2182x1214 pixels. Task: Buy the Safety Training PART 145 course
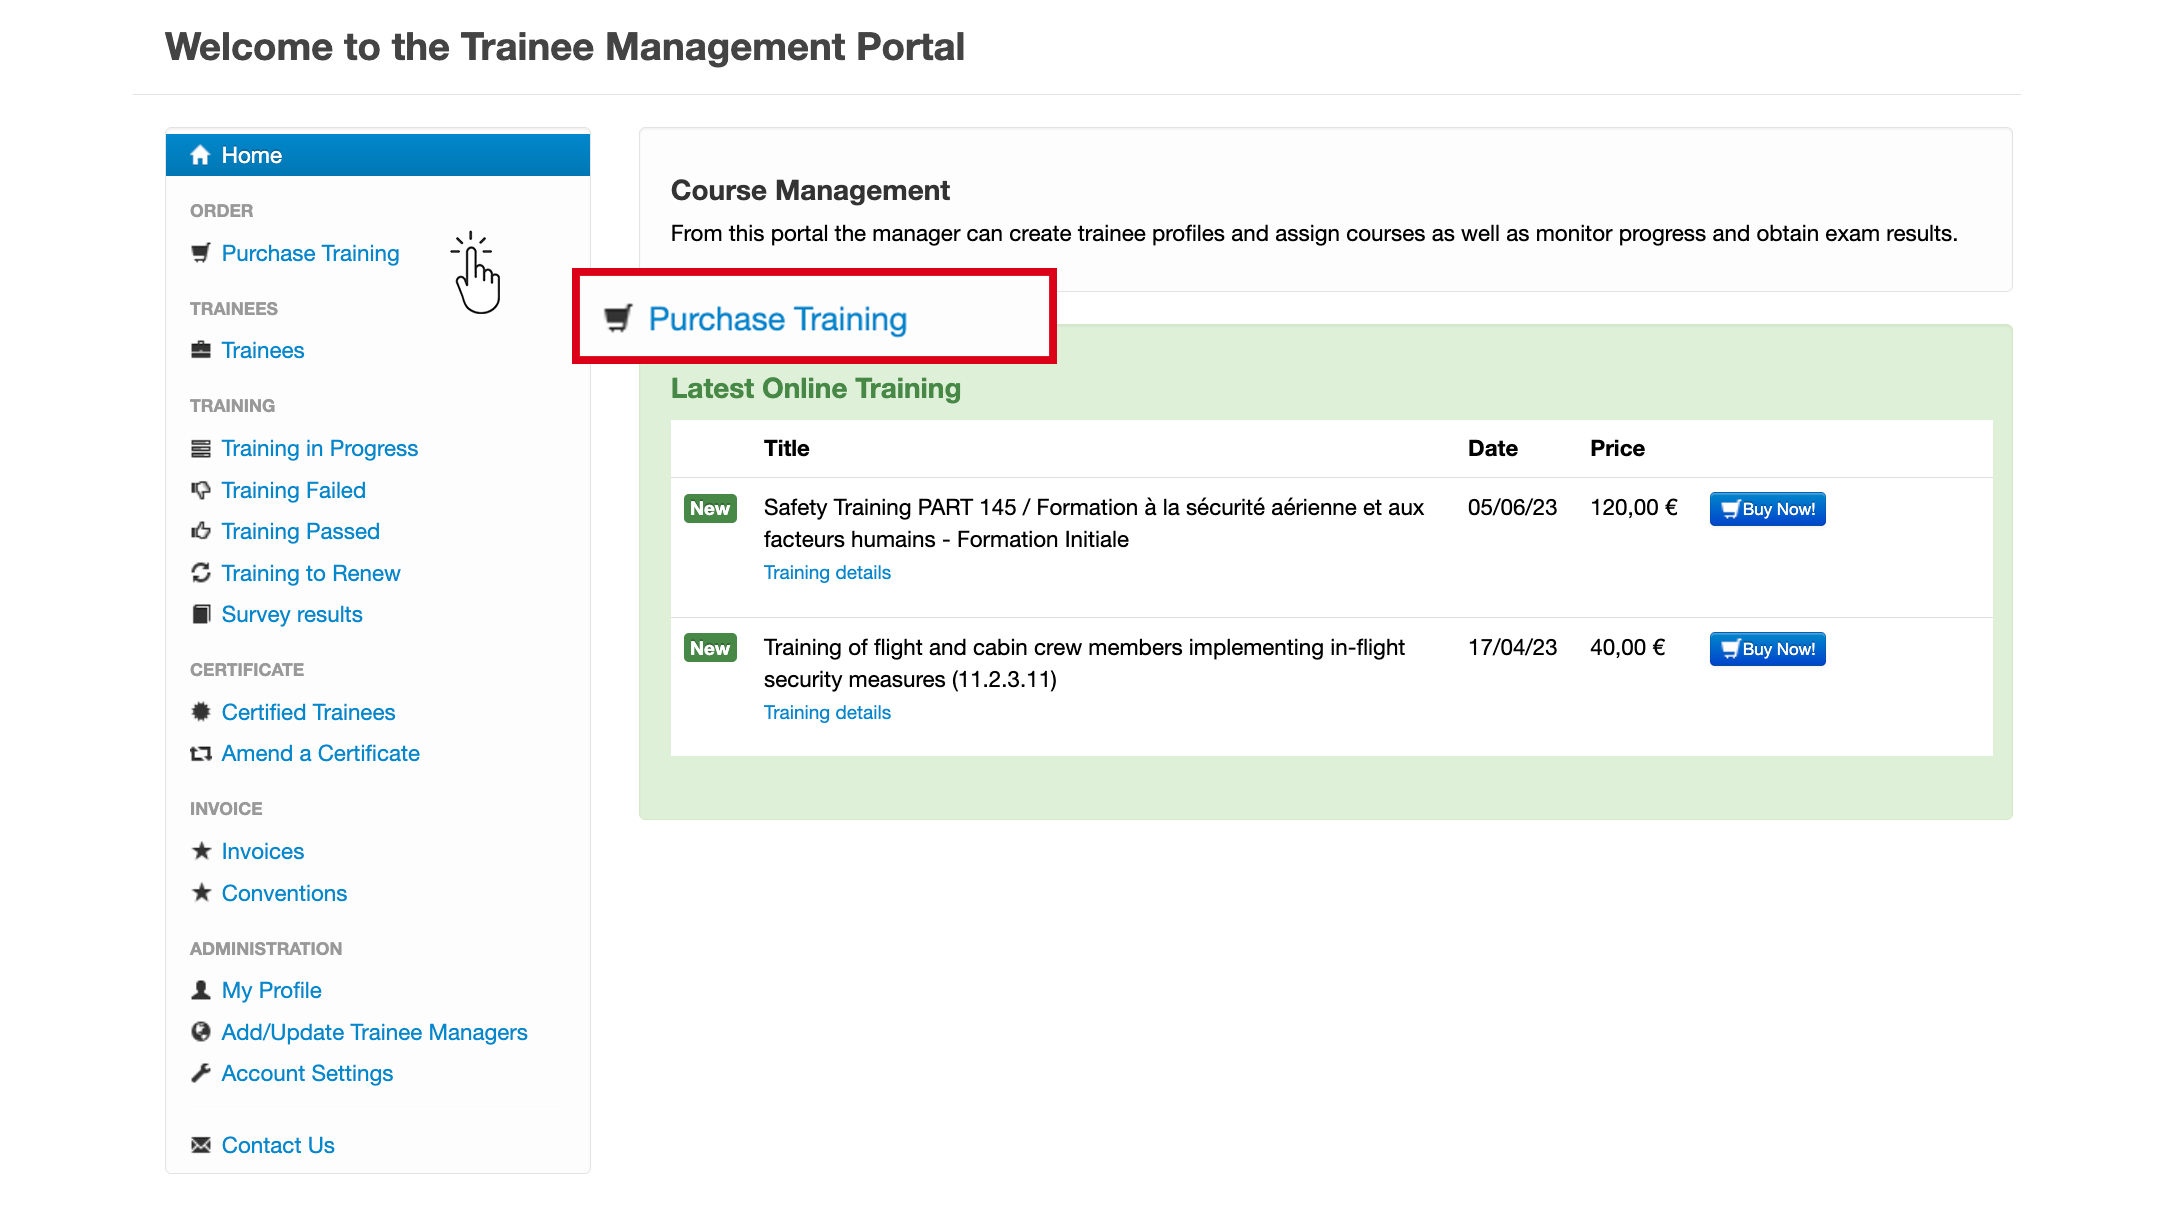point(1767,509)
